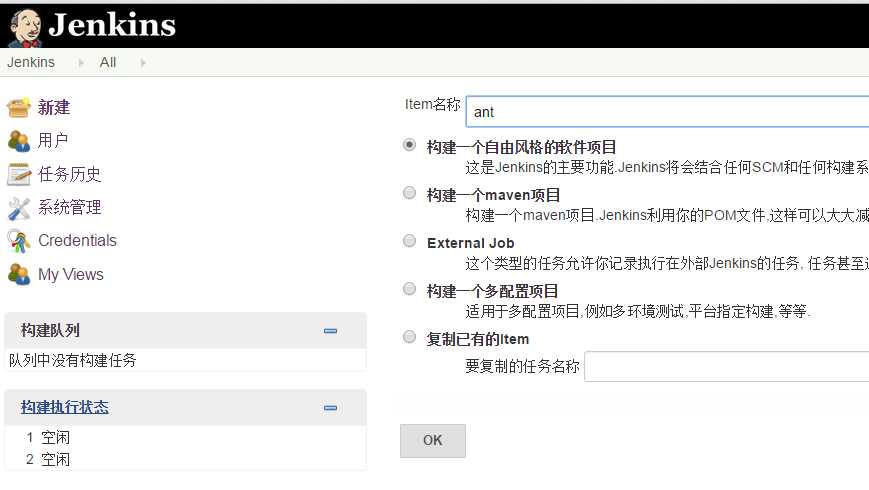
Task: Click the OK button
Action: coord(433,441)
